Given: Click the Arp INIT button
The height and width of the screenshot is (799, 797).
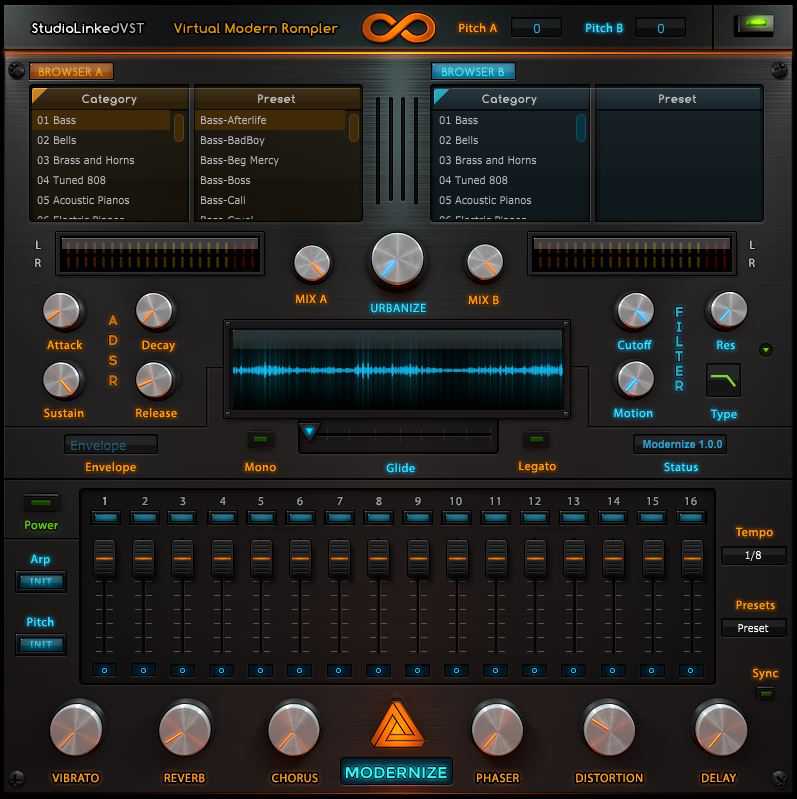Looking at the screenshot, I should 41,581.
